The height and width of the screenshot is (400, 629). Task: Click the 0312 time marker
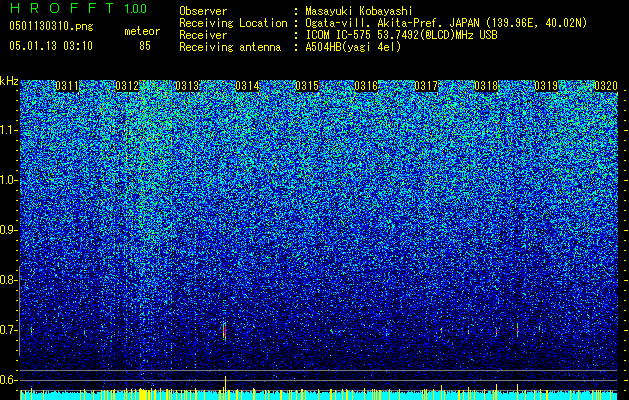[x=127, y=86]
